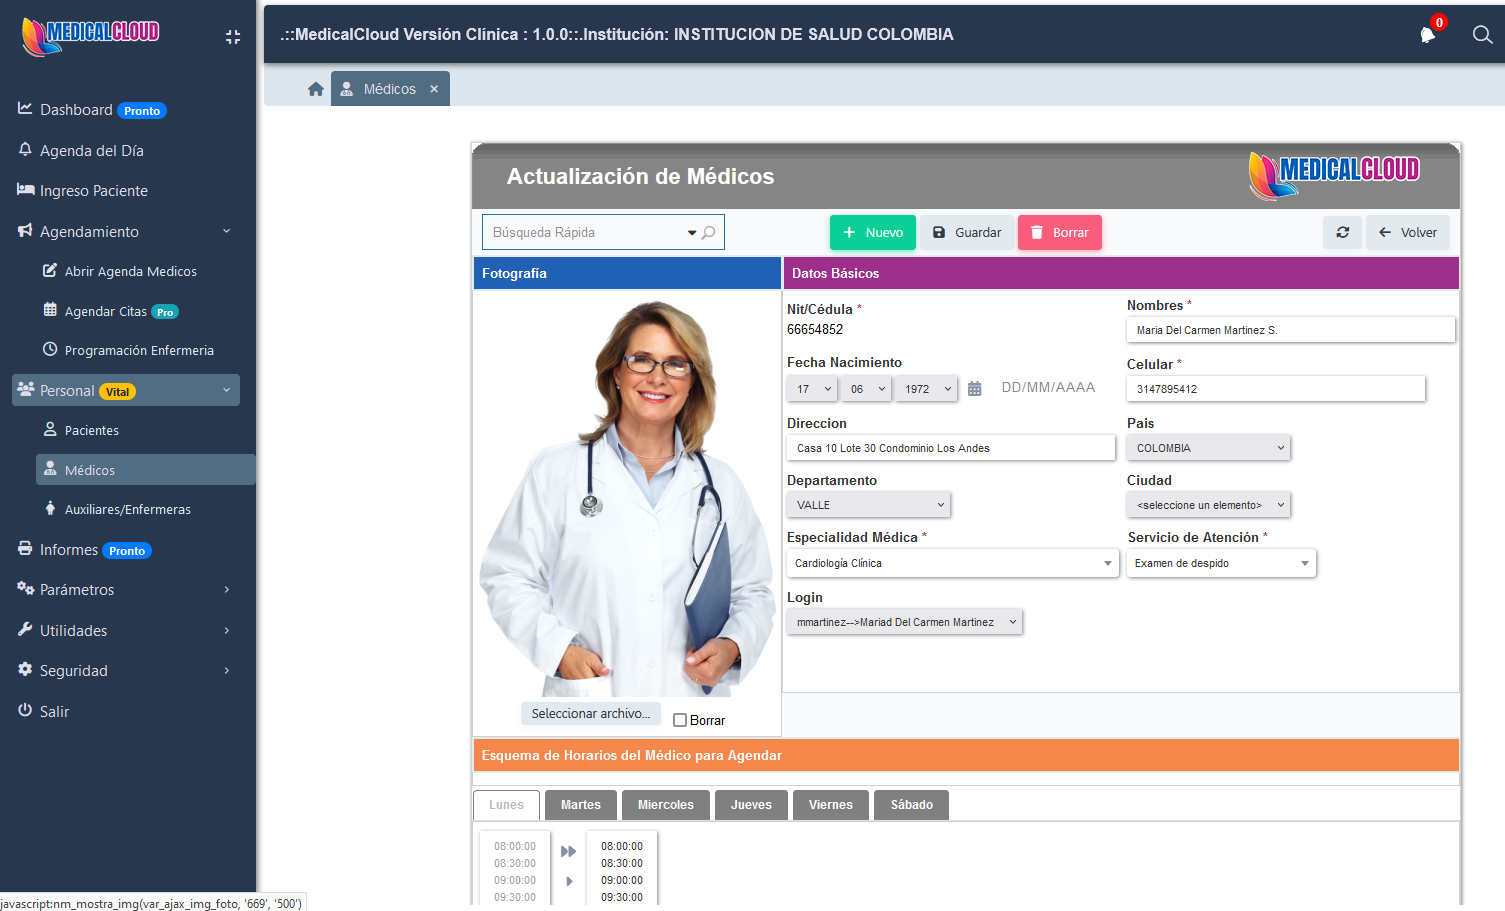Check the Borrar photo checkbox
1505x911 pixels.
(680, 720)
